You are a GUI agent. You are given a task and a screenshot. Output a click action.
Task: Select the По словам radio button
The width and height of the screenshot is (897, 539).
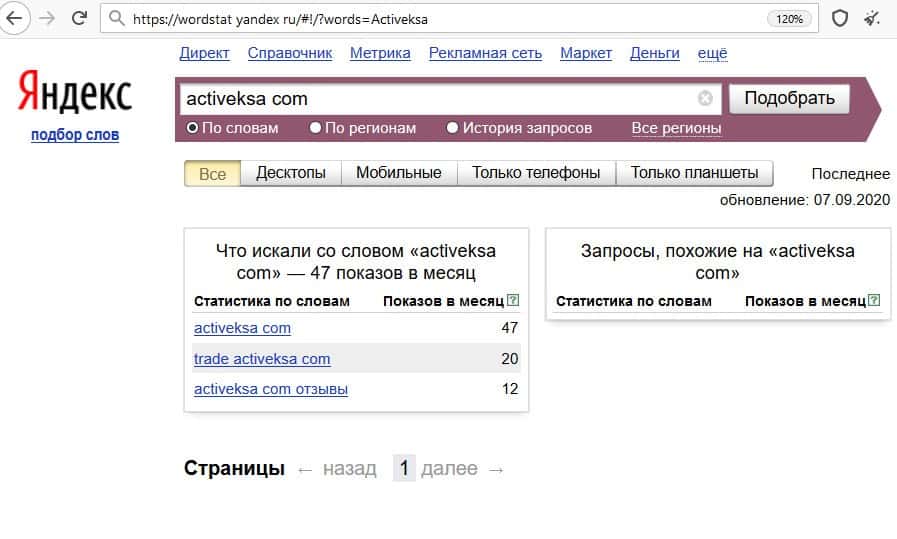coord(193,128)
